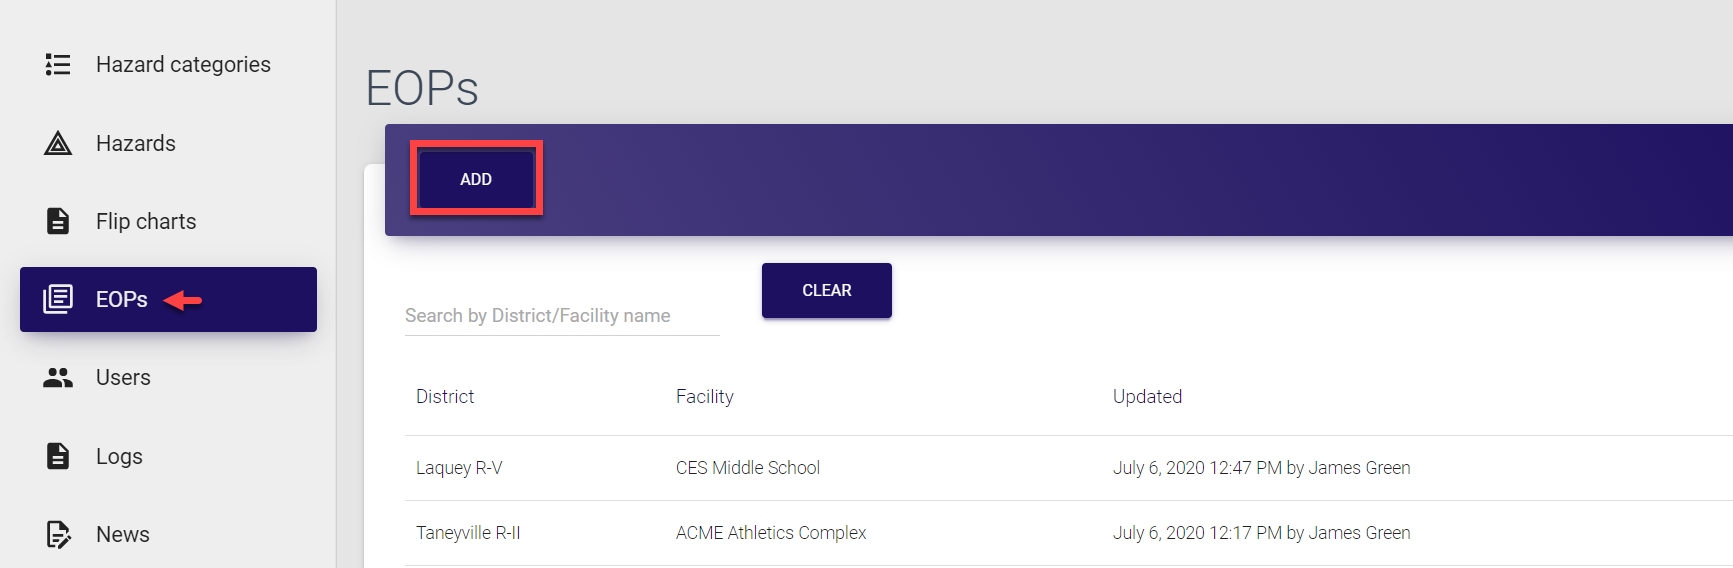
Task: Focus the District/Facility name search field
Action: tap(561, 316)
